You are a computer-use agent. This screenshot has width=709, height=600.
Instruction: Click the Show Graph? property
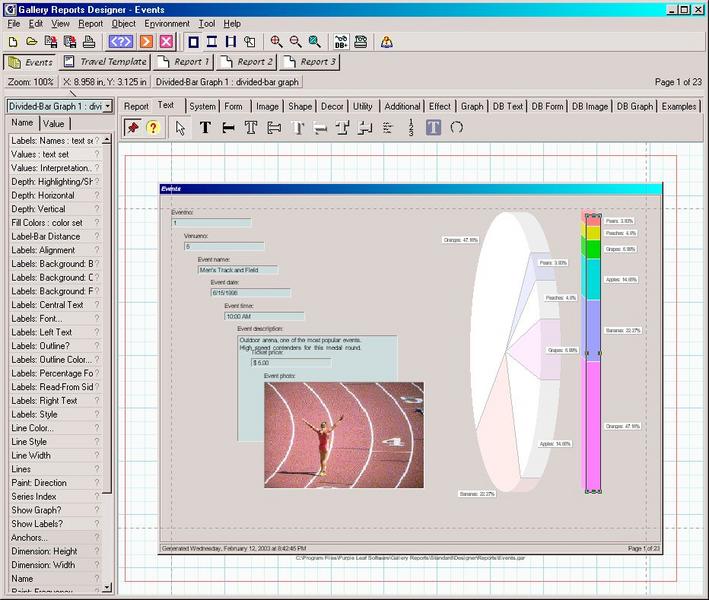pyautogui.click(x=55, y=510)
